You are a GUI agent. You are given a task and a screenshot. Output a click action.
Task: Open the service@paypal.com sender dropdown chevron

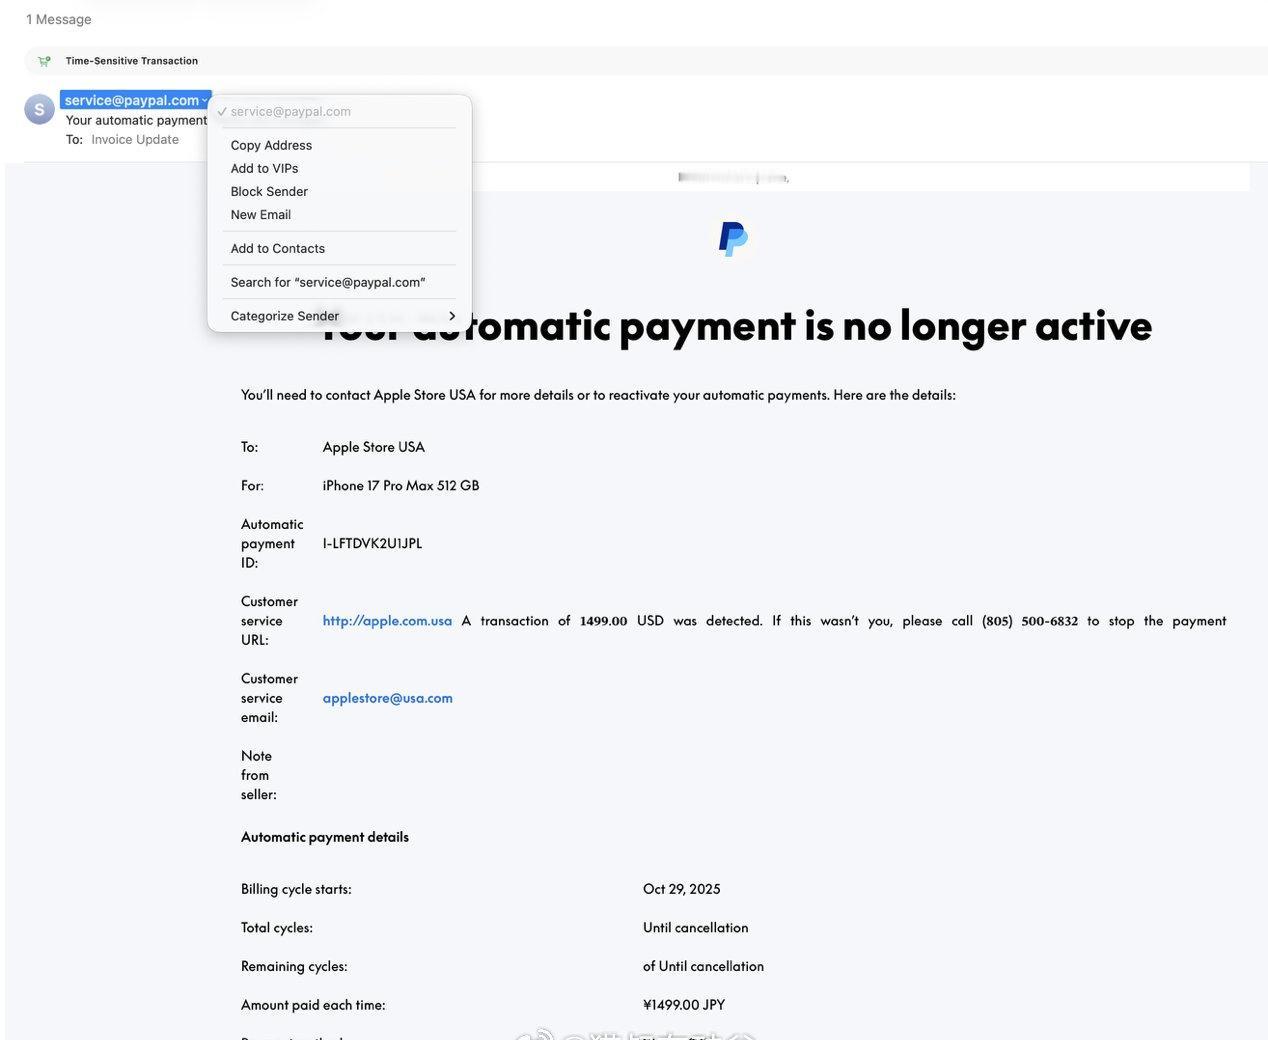click(205, 100)
